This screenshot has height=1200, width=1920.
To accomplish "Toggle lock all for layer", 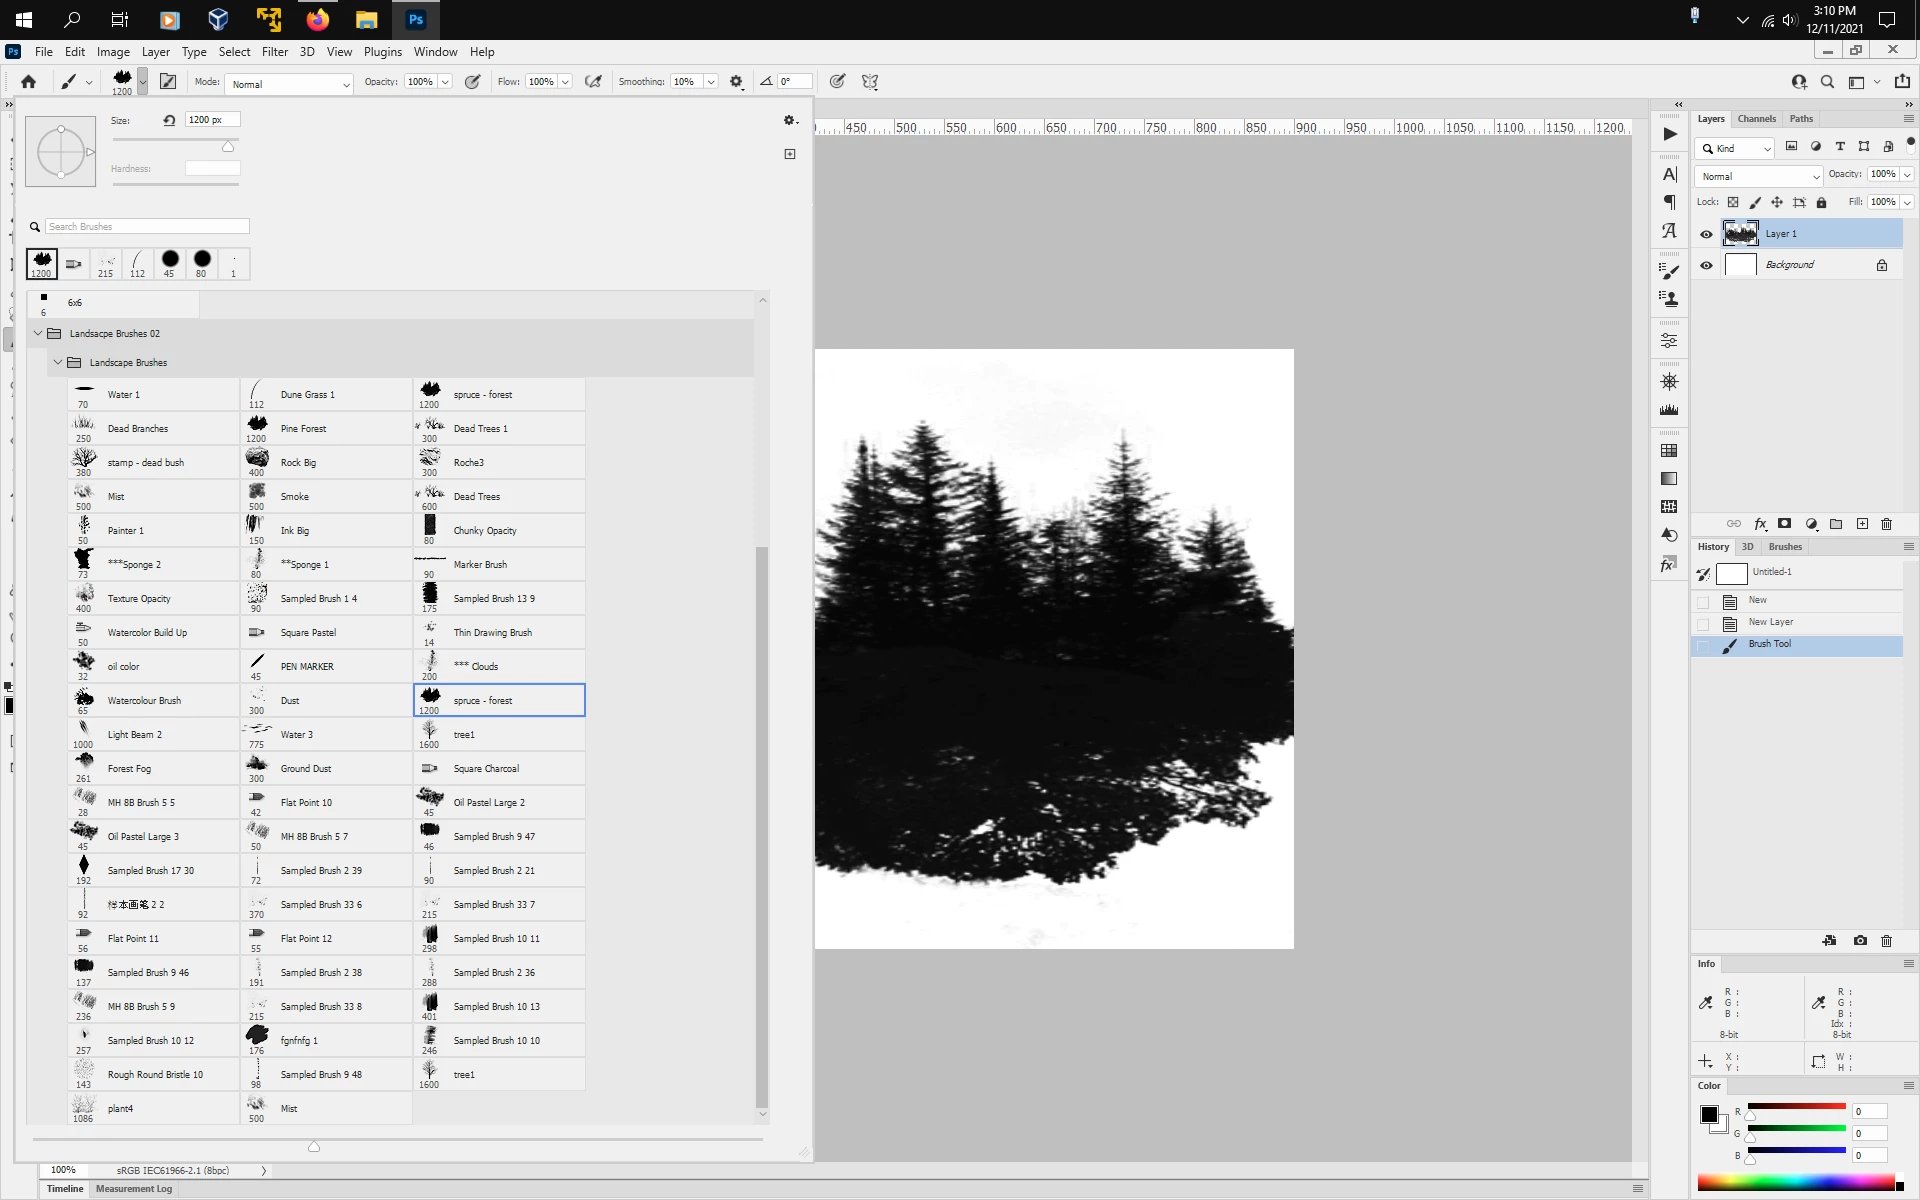I will 1821,202.
